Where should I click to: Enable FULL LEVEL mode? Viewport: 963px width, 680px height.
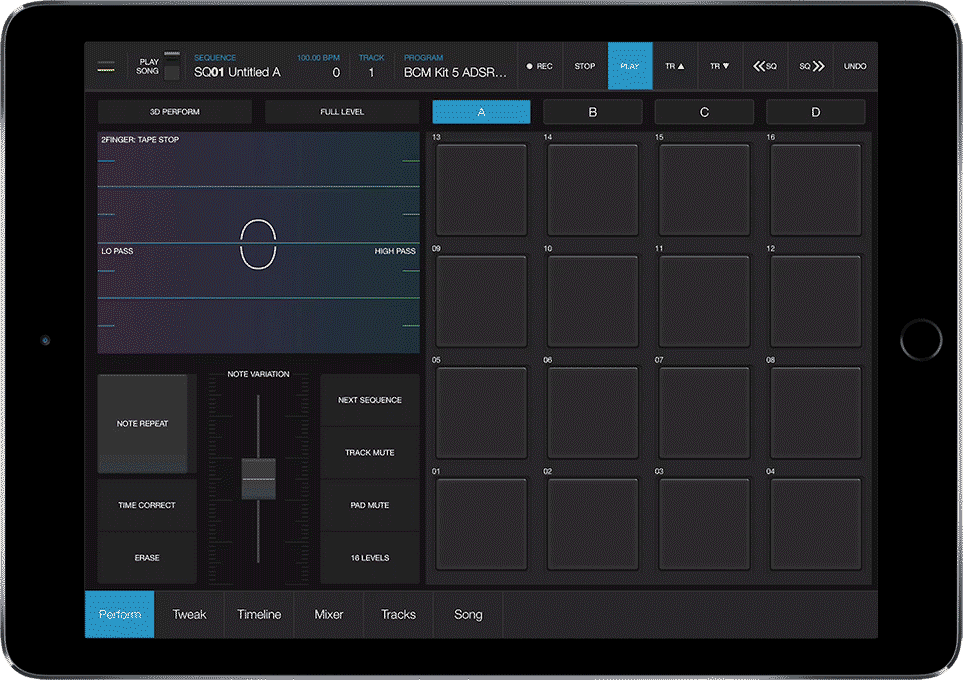pyautogui.click(x=342, y=112)
